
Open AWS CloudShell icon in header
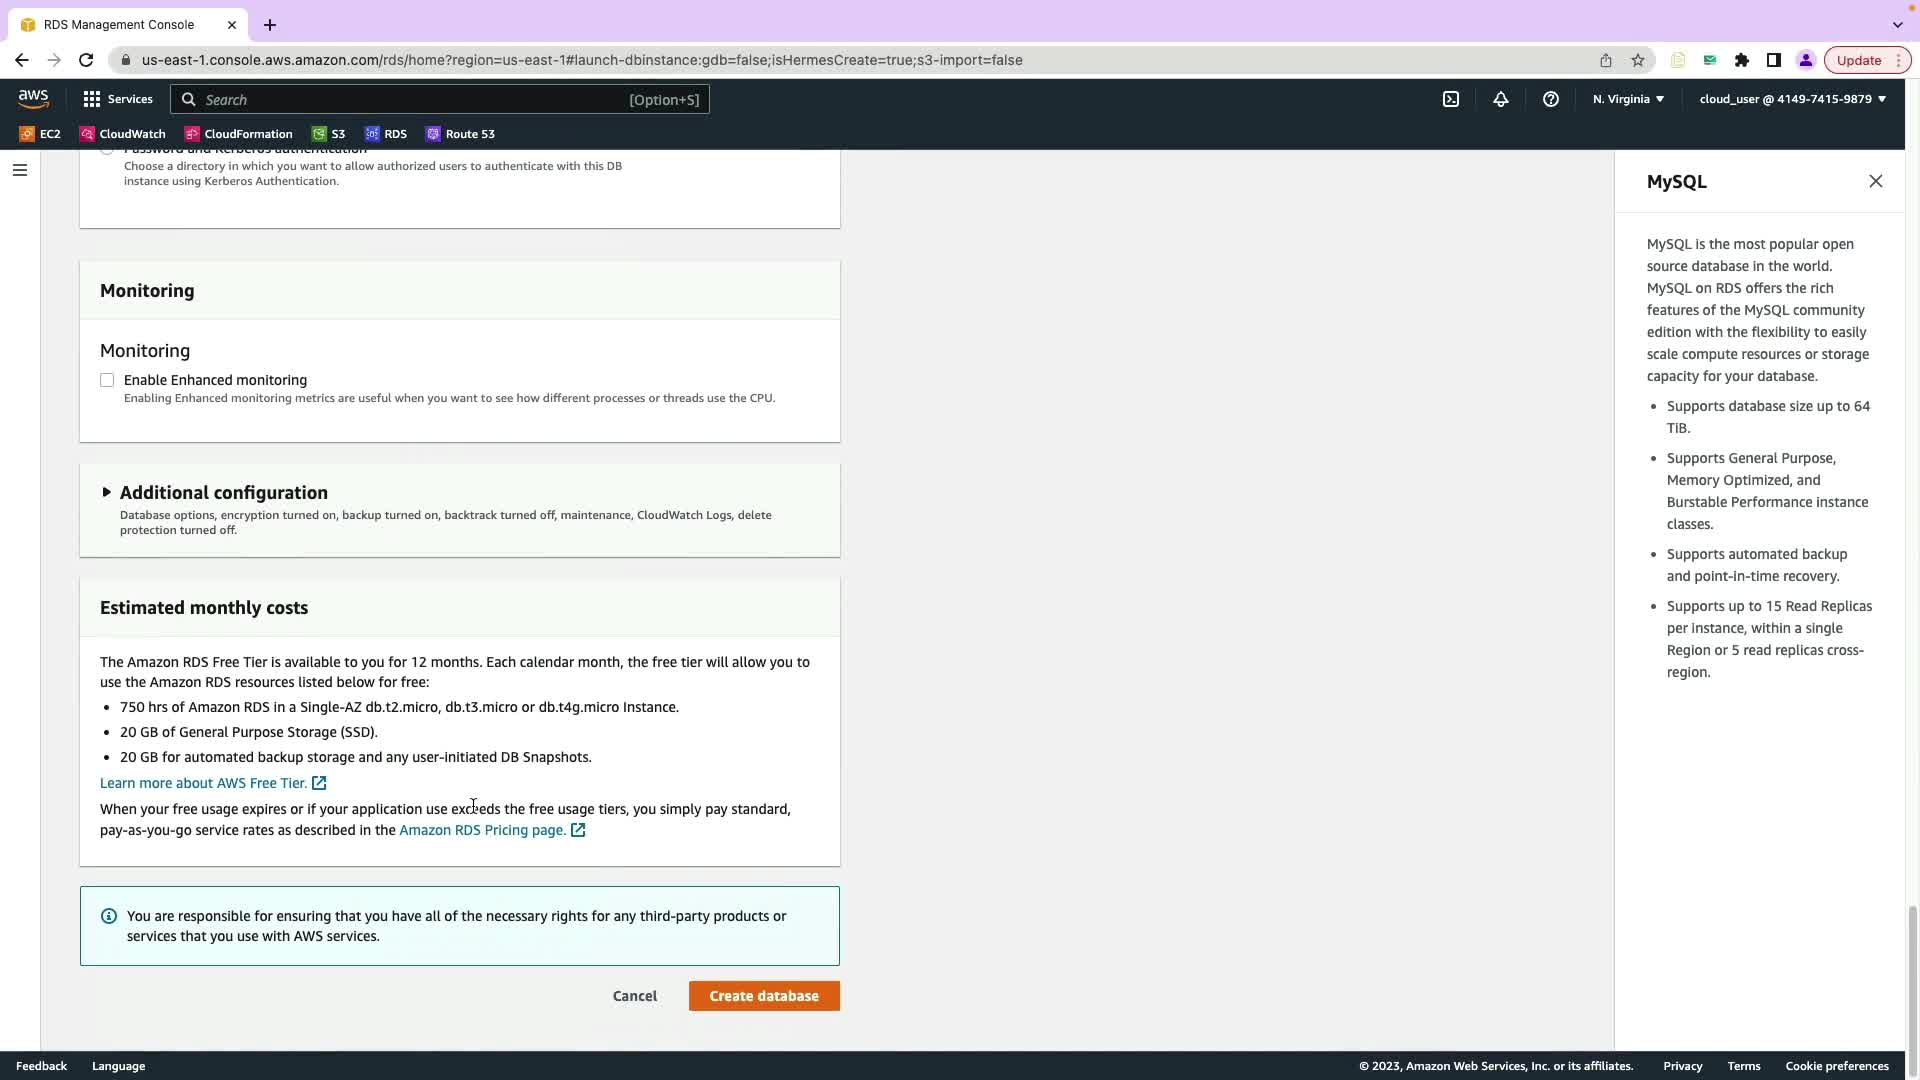(1451, 99)
